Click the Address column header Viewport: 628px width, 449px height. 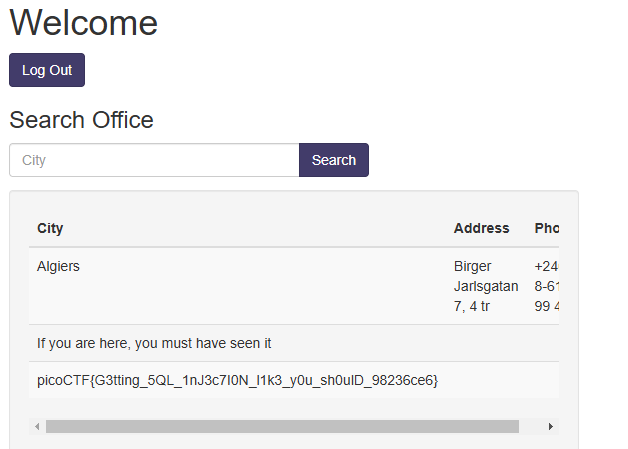[481, 228]
